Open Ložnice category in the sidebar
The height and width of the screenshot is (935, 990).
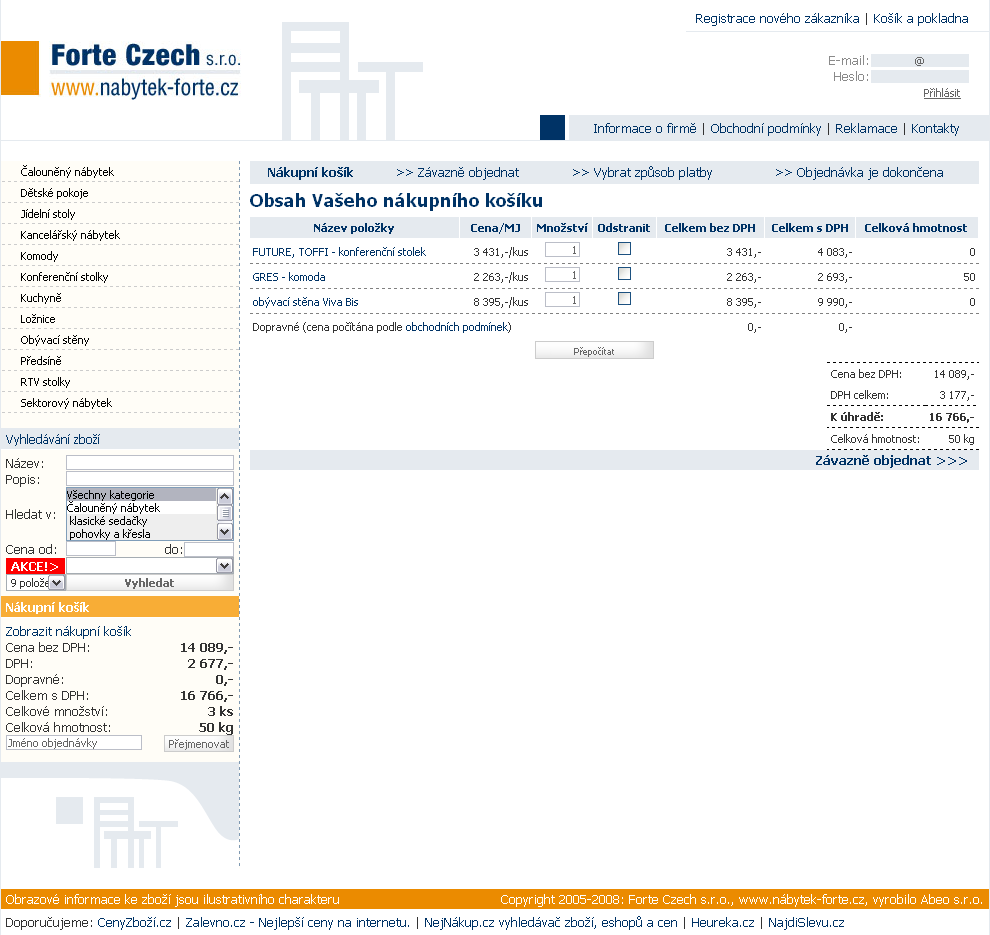38,319
